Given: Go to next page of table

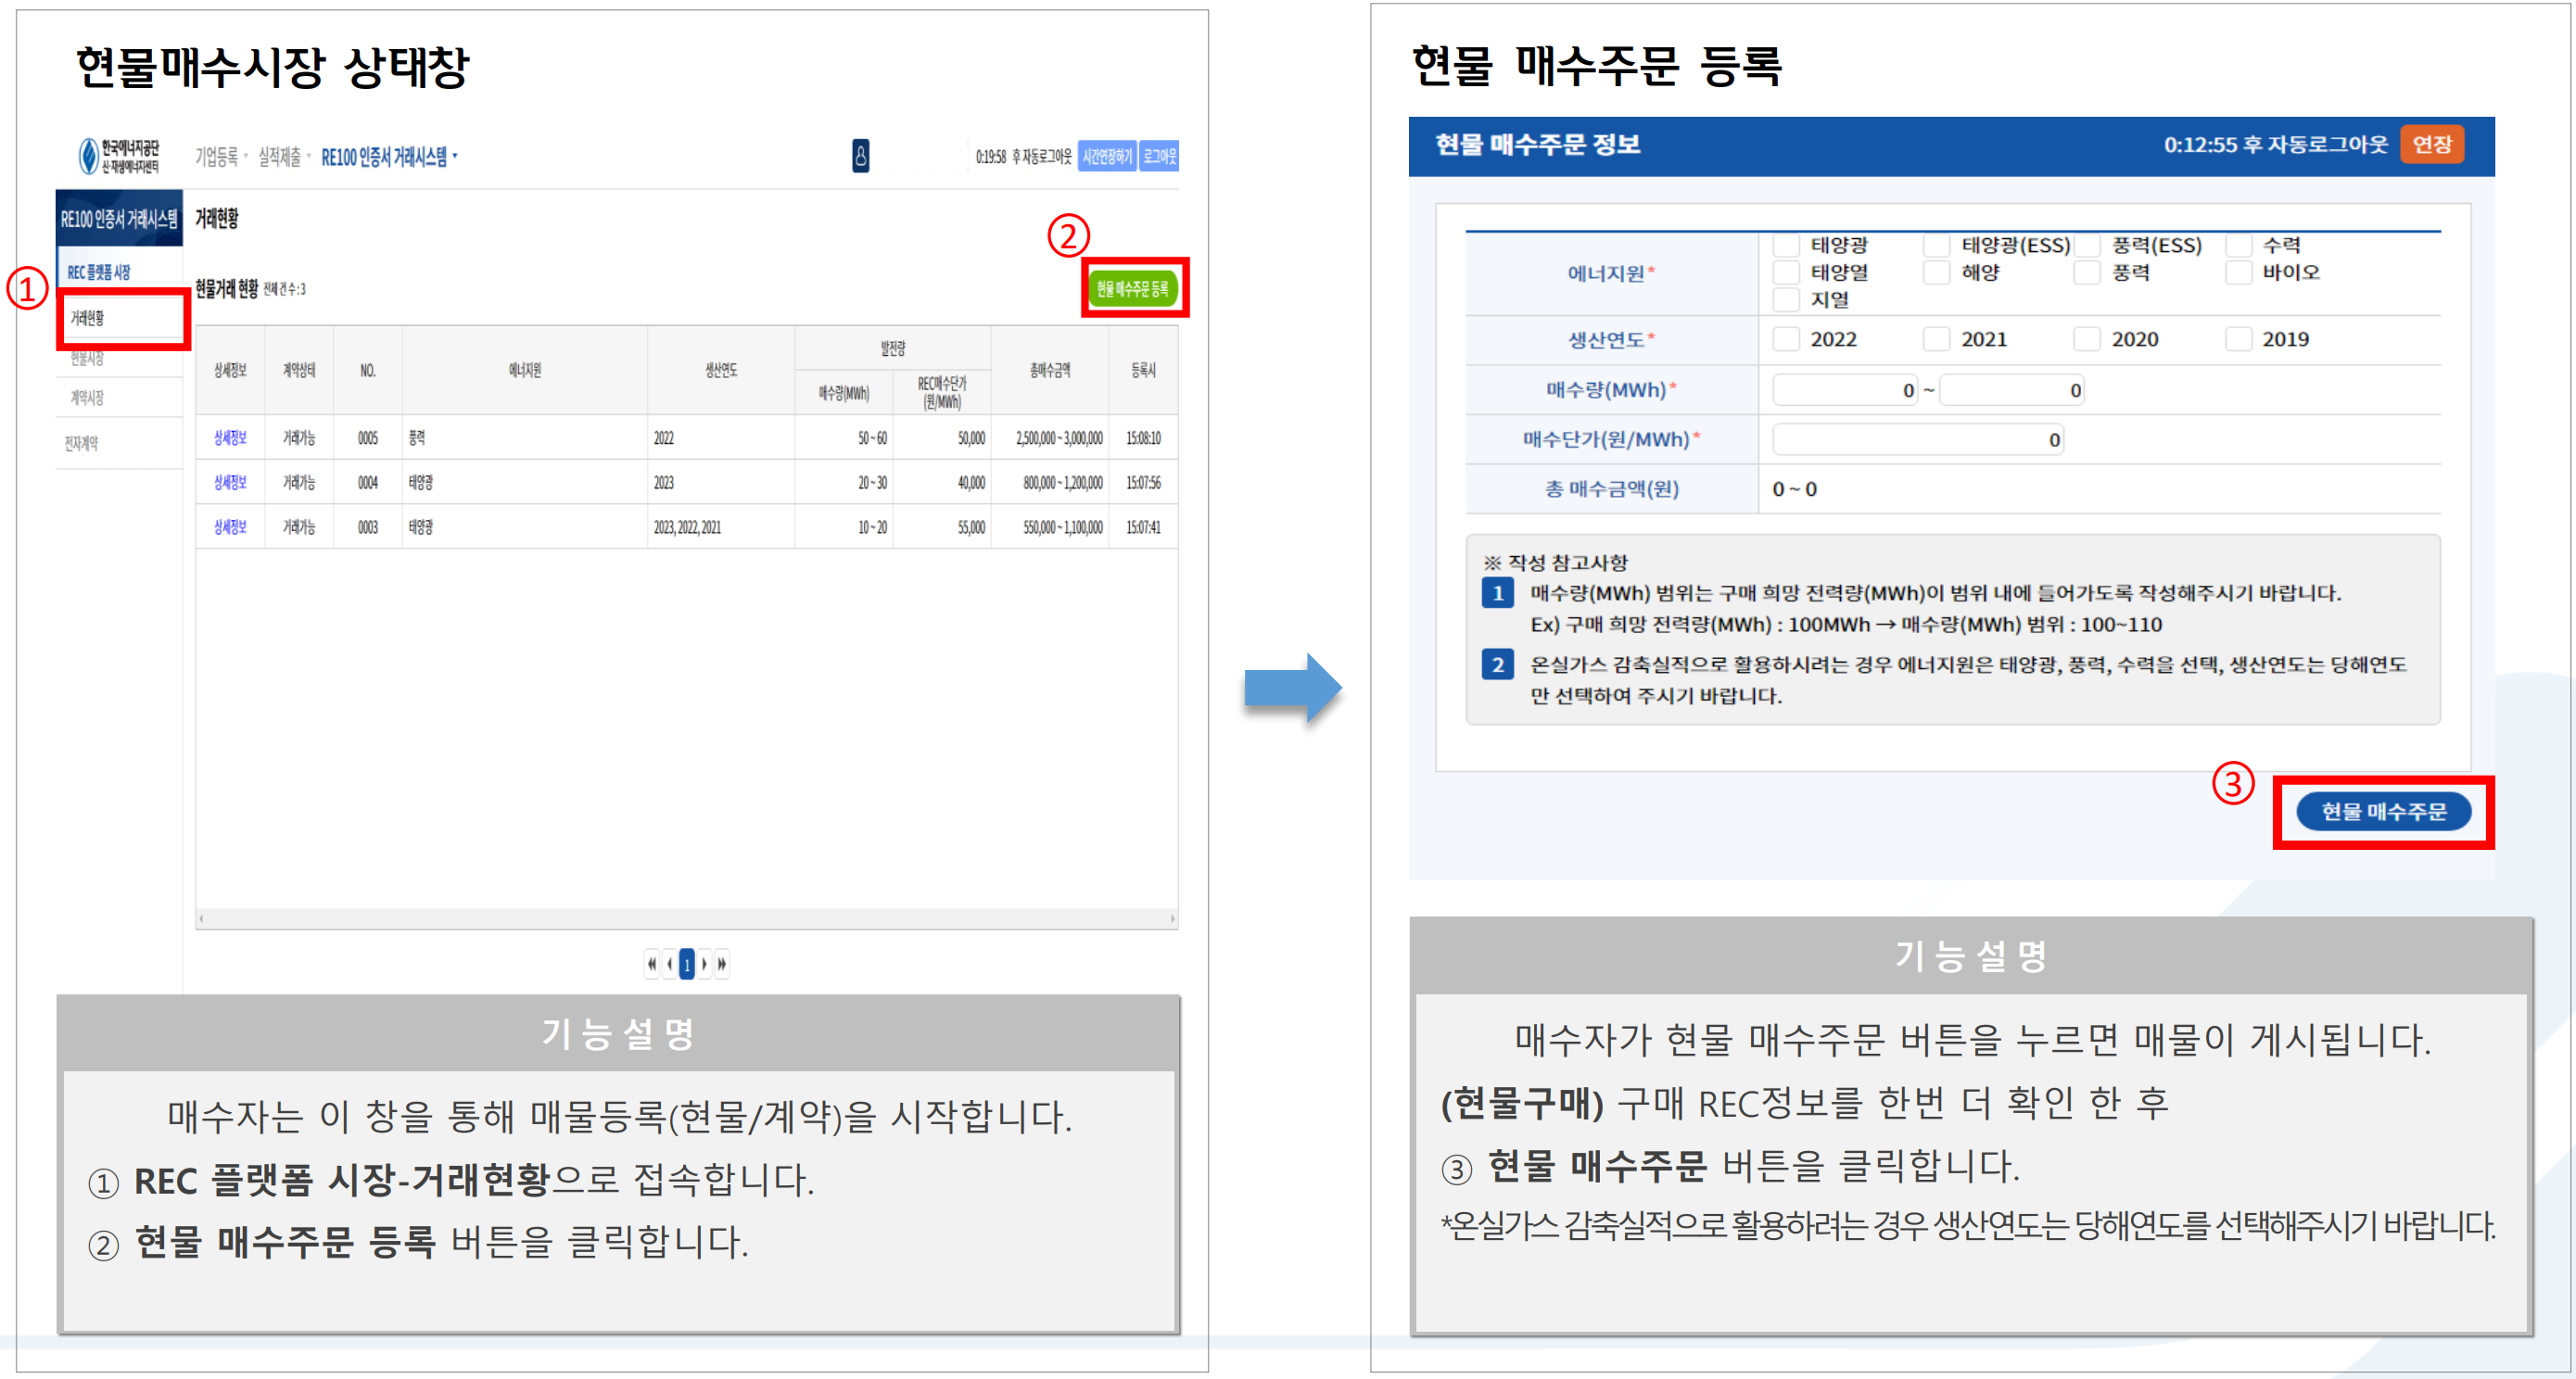Looking at the screenshot, I should [704, 964].
